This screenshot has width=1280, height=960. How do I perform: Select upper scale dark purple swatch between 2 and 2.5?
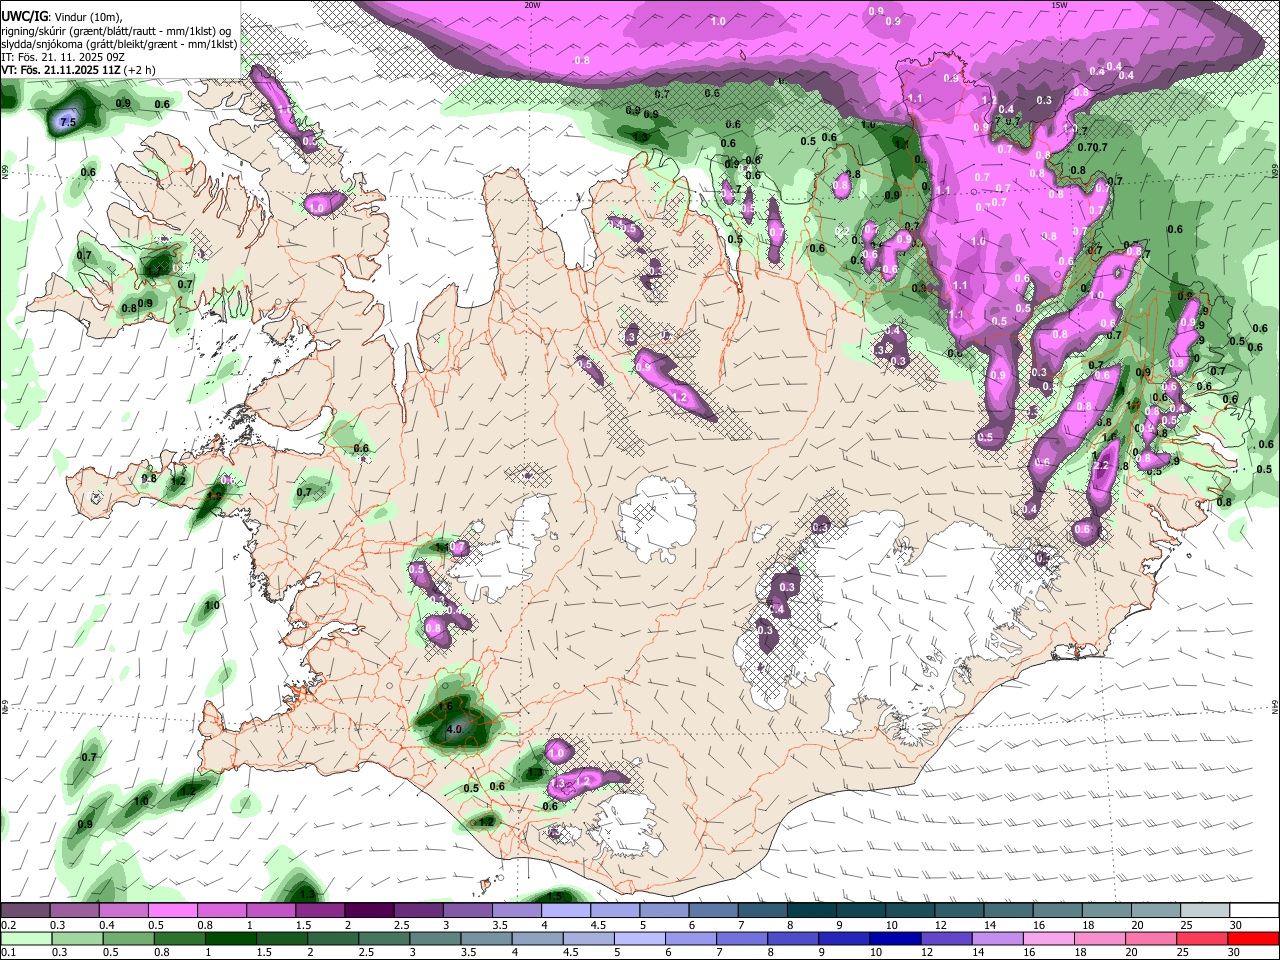[369, 910]
